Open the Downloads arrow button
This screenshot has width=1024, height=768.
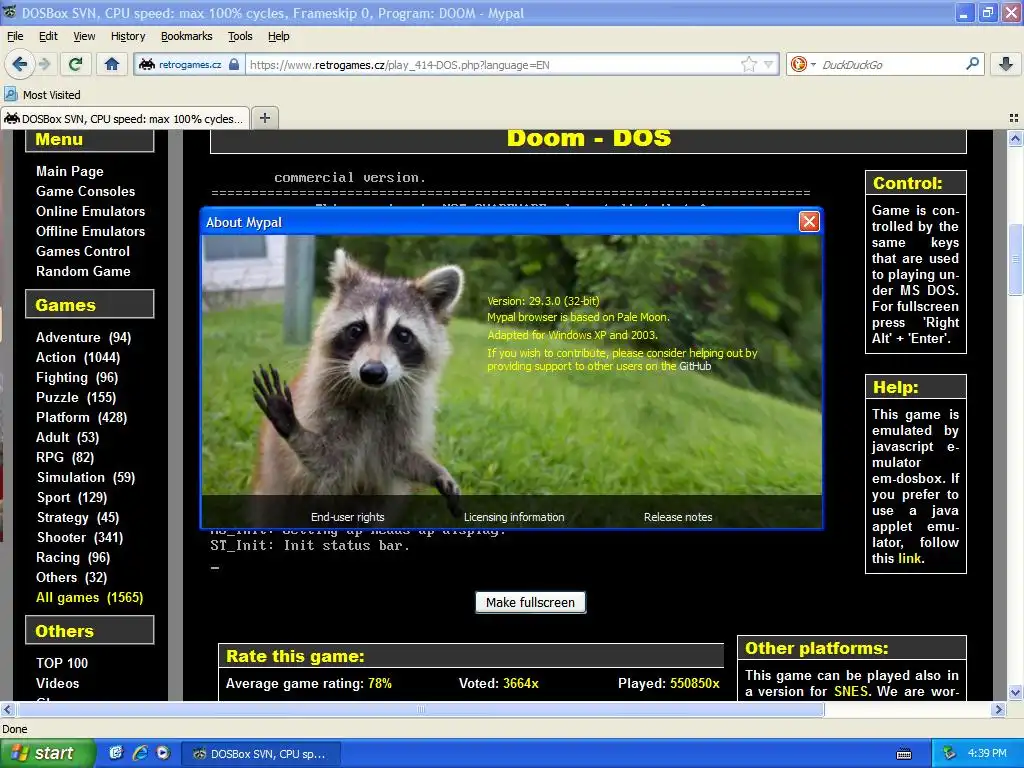[1006, 64]
